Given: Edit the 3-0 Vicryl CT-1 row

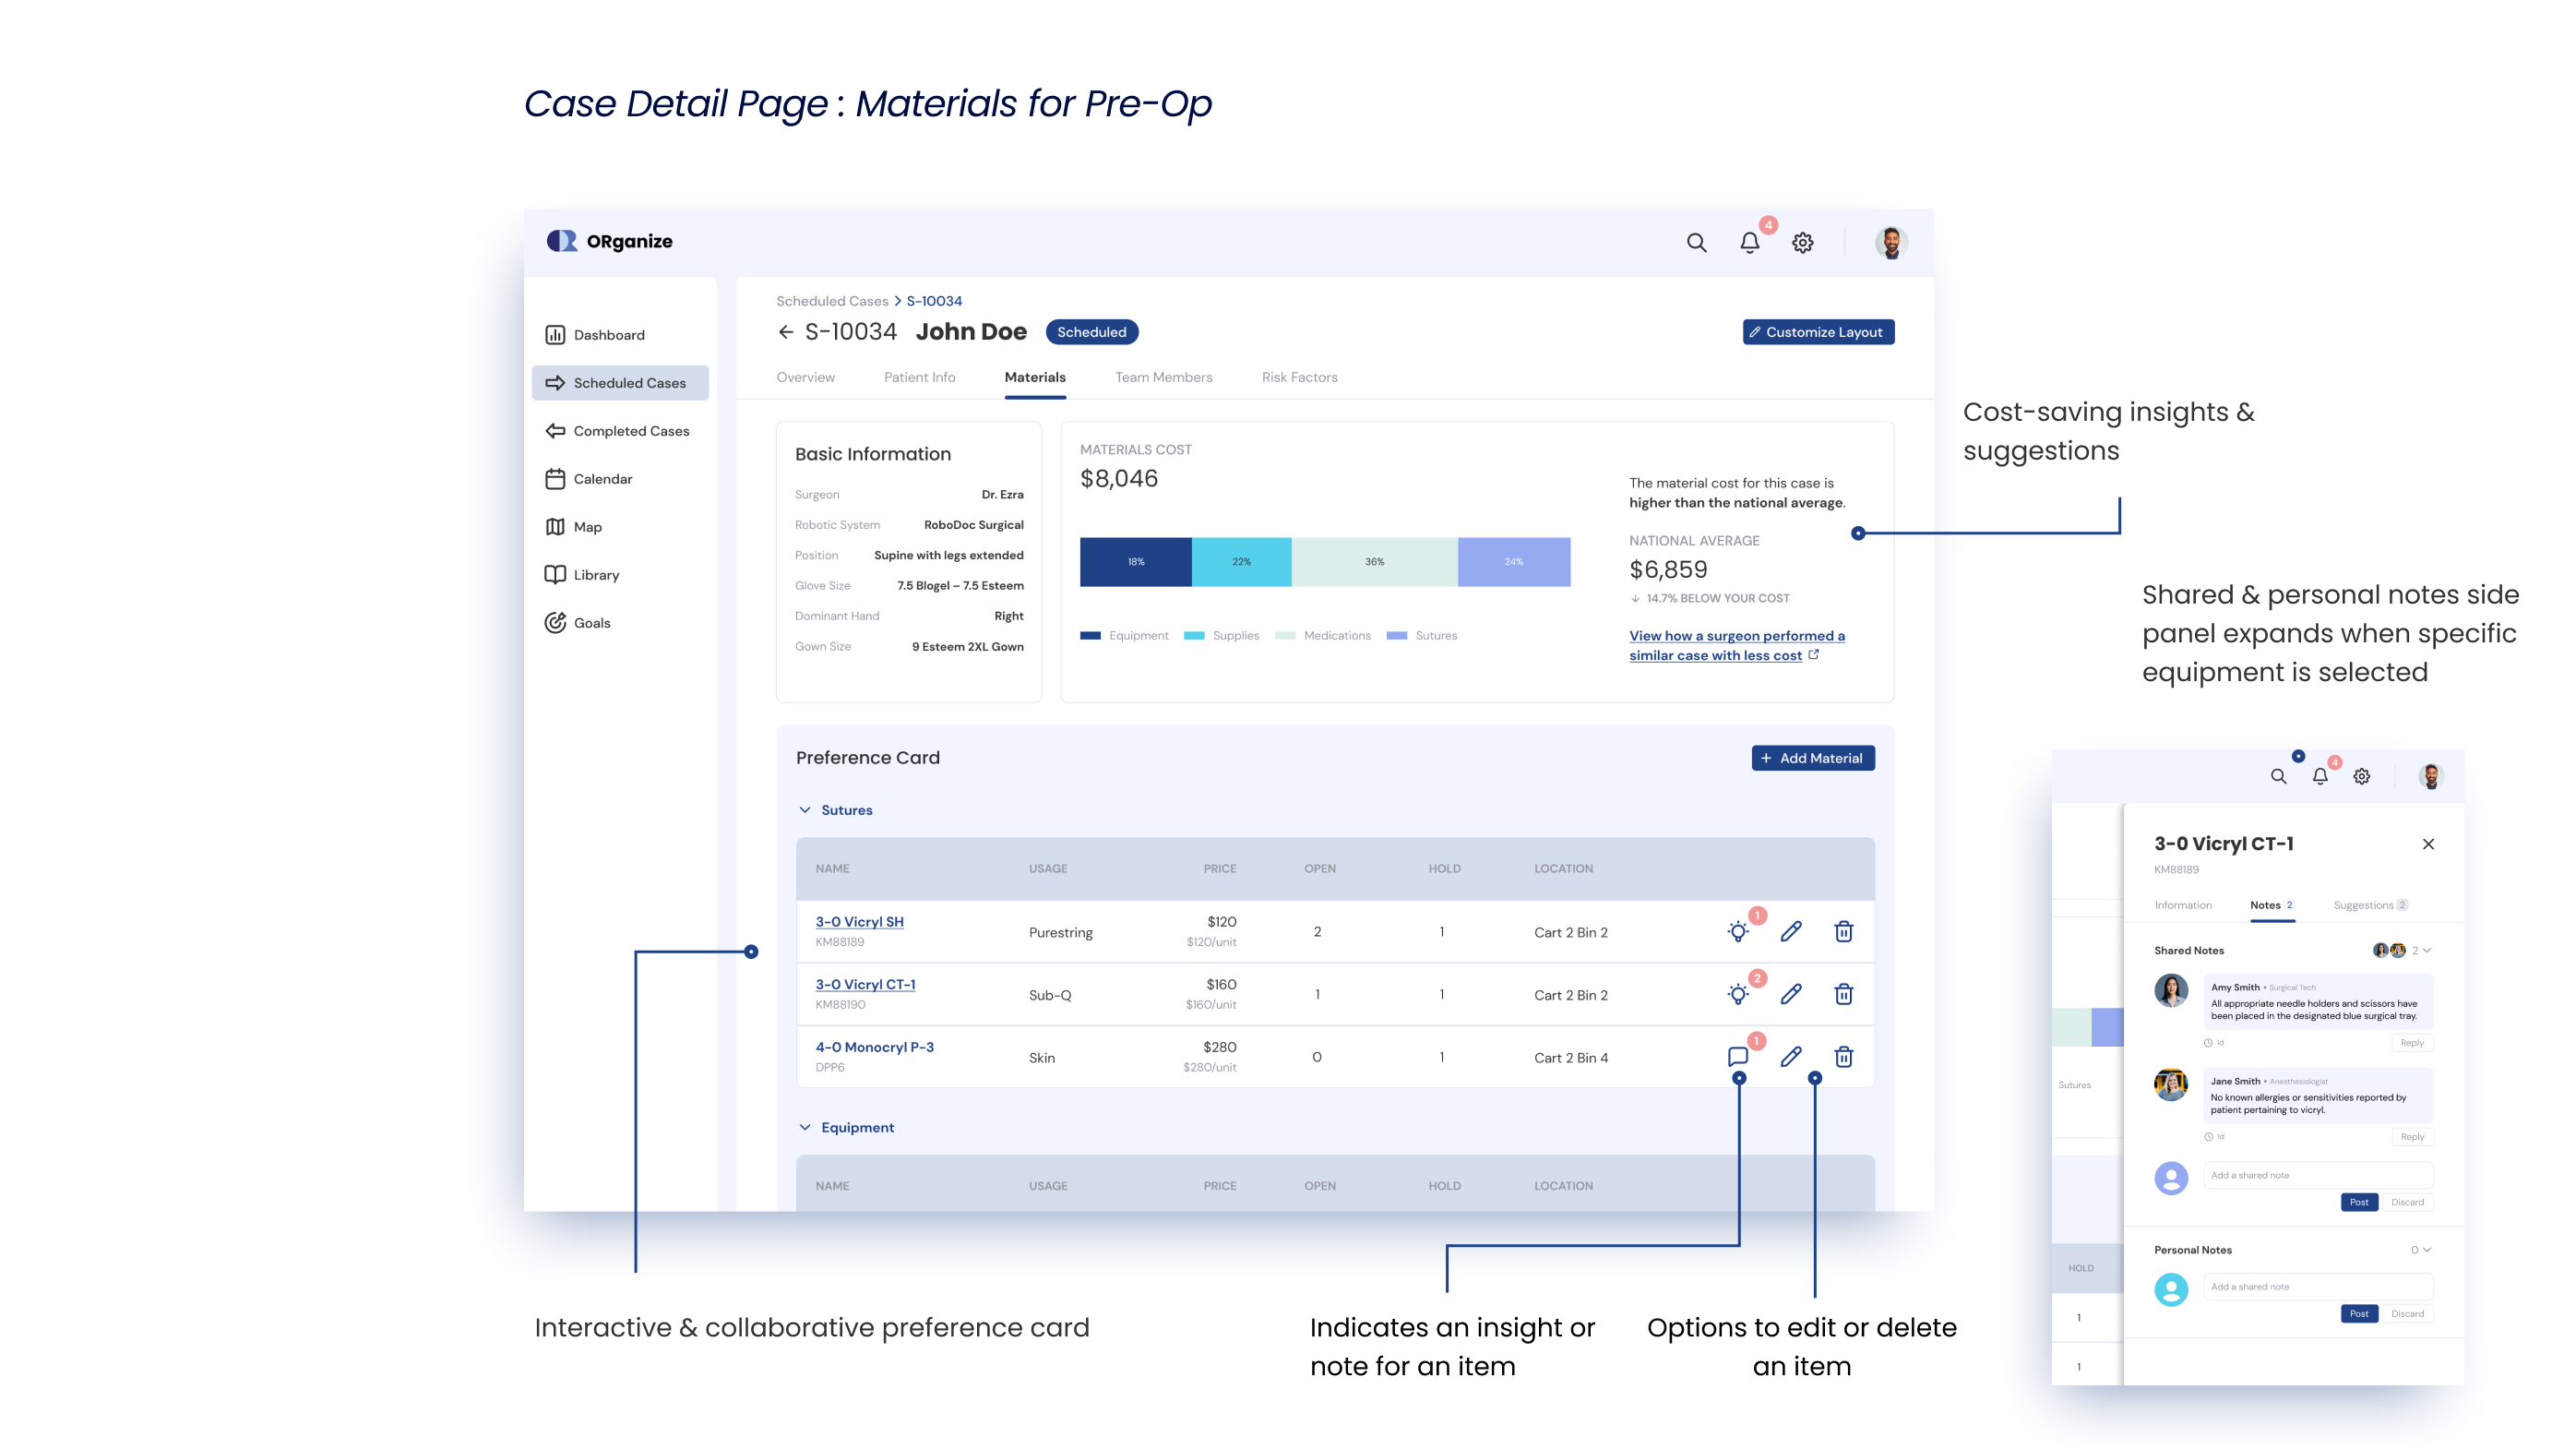Looking at the screenshot, I should coord(1791,994).
